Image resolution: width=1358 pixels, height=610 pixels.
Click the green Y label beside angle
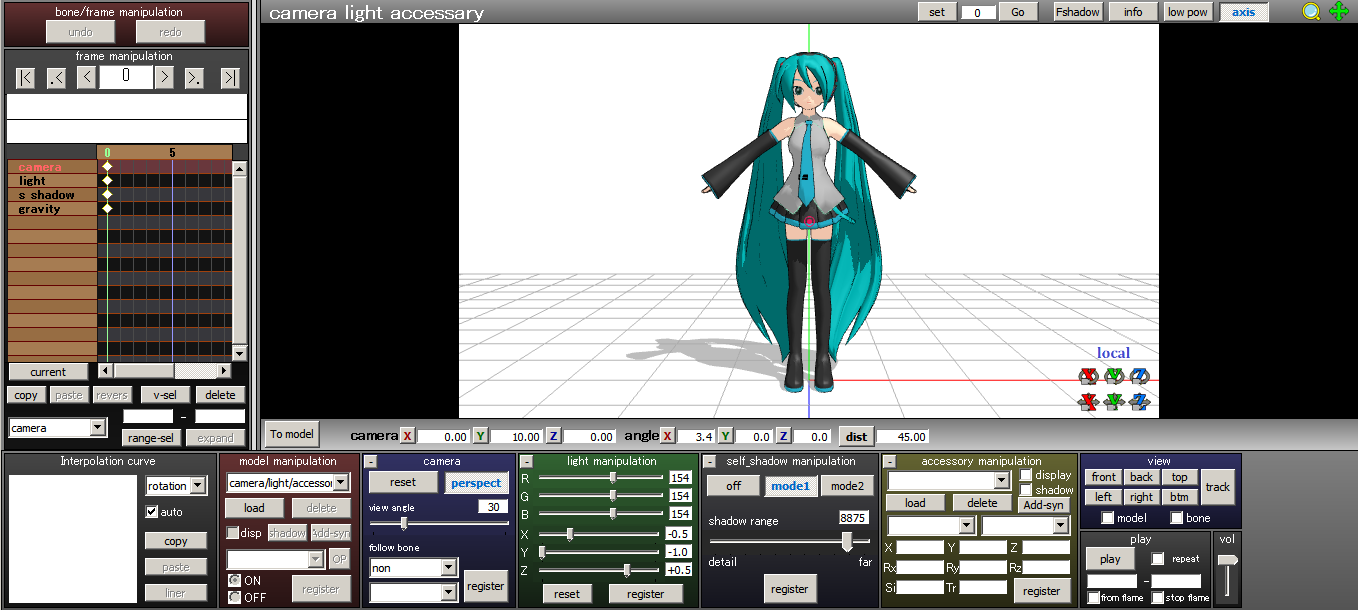[x=725, y=436]
